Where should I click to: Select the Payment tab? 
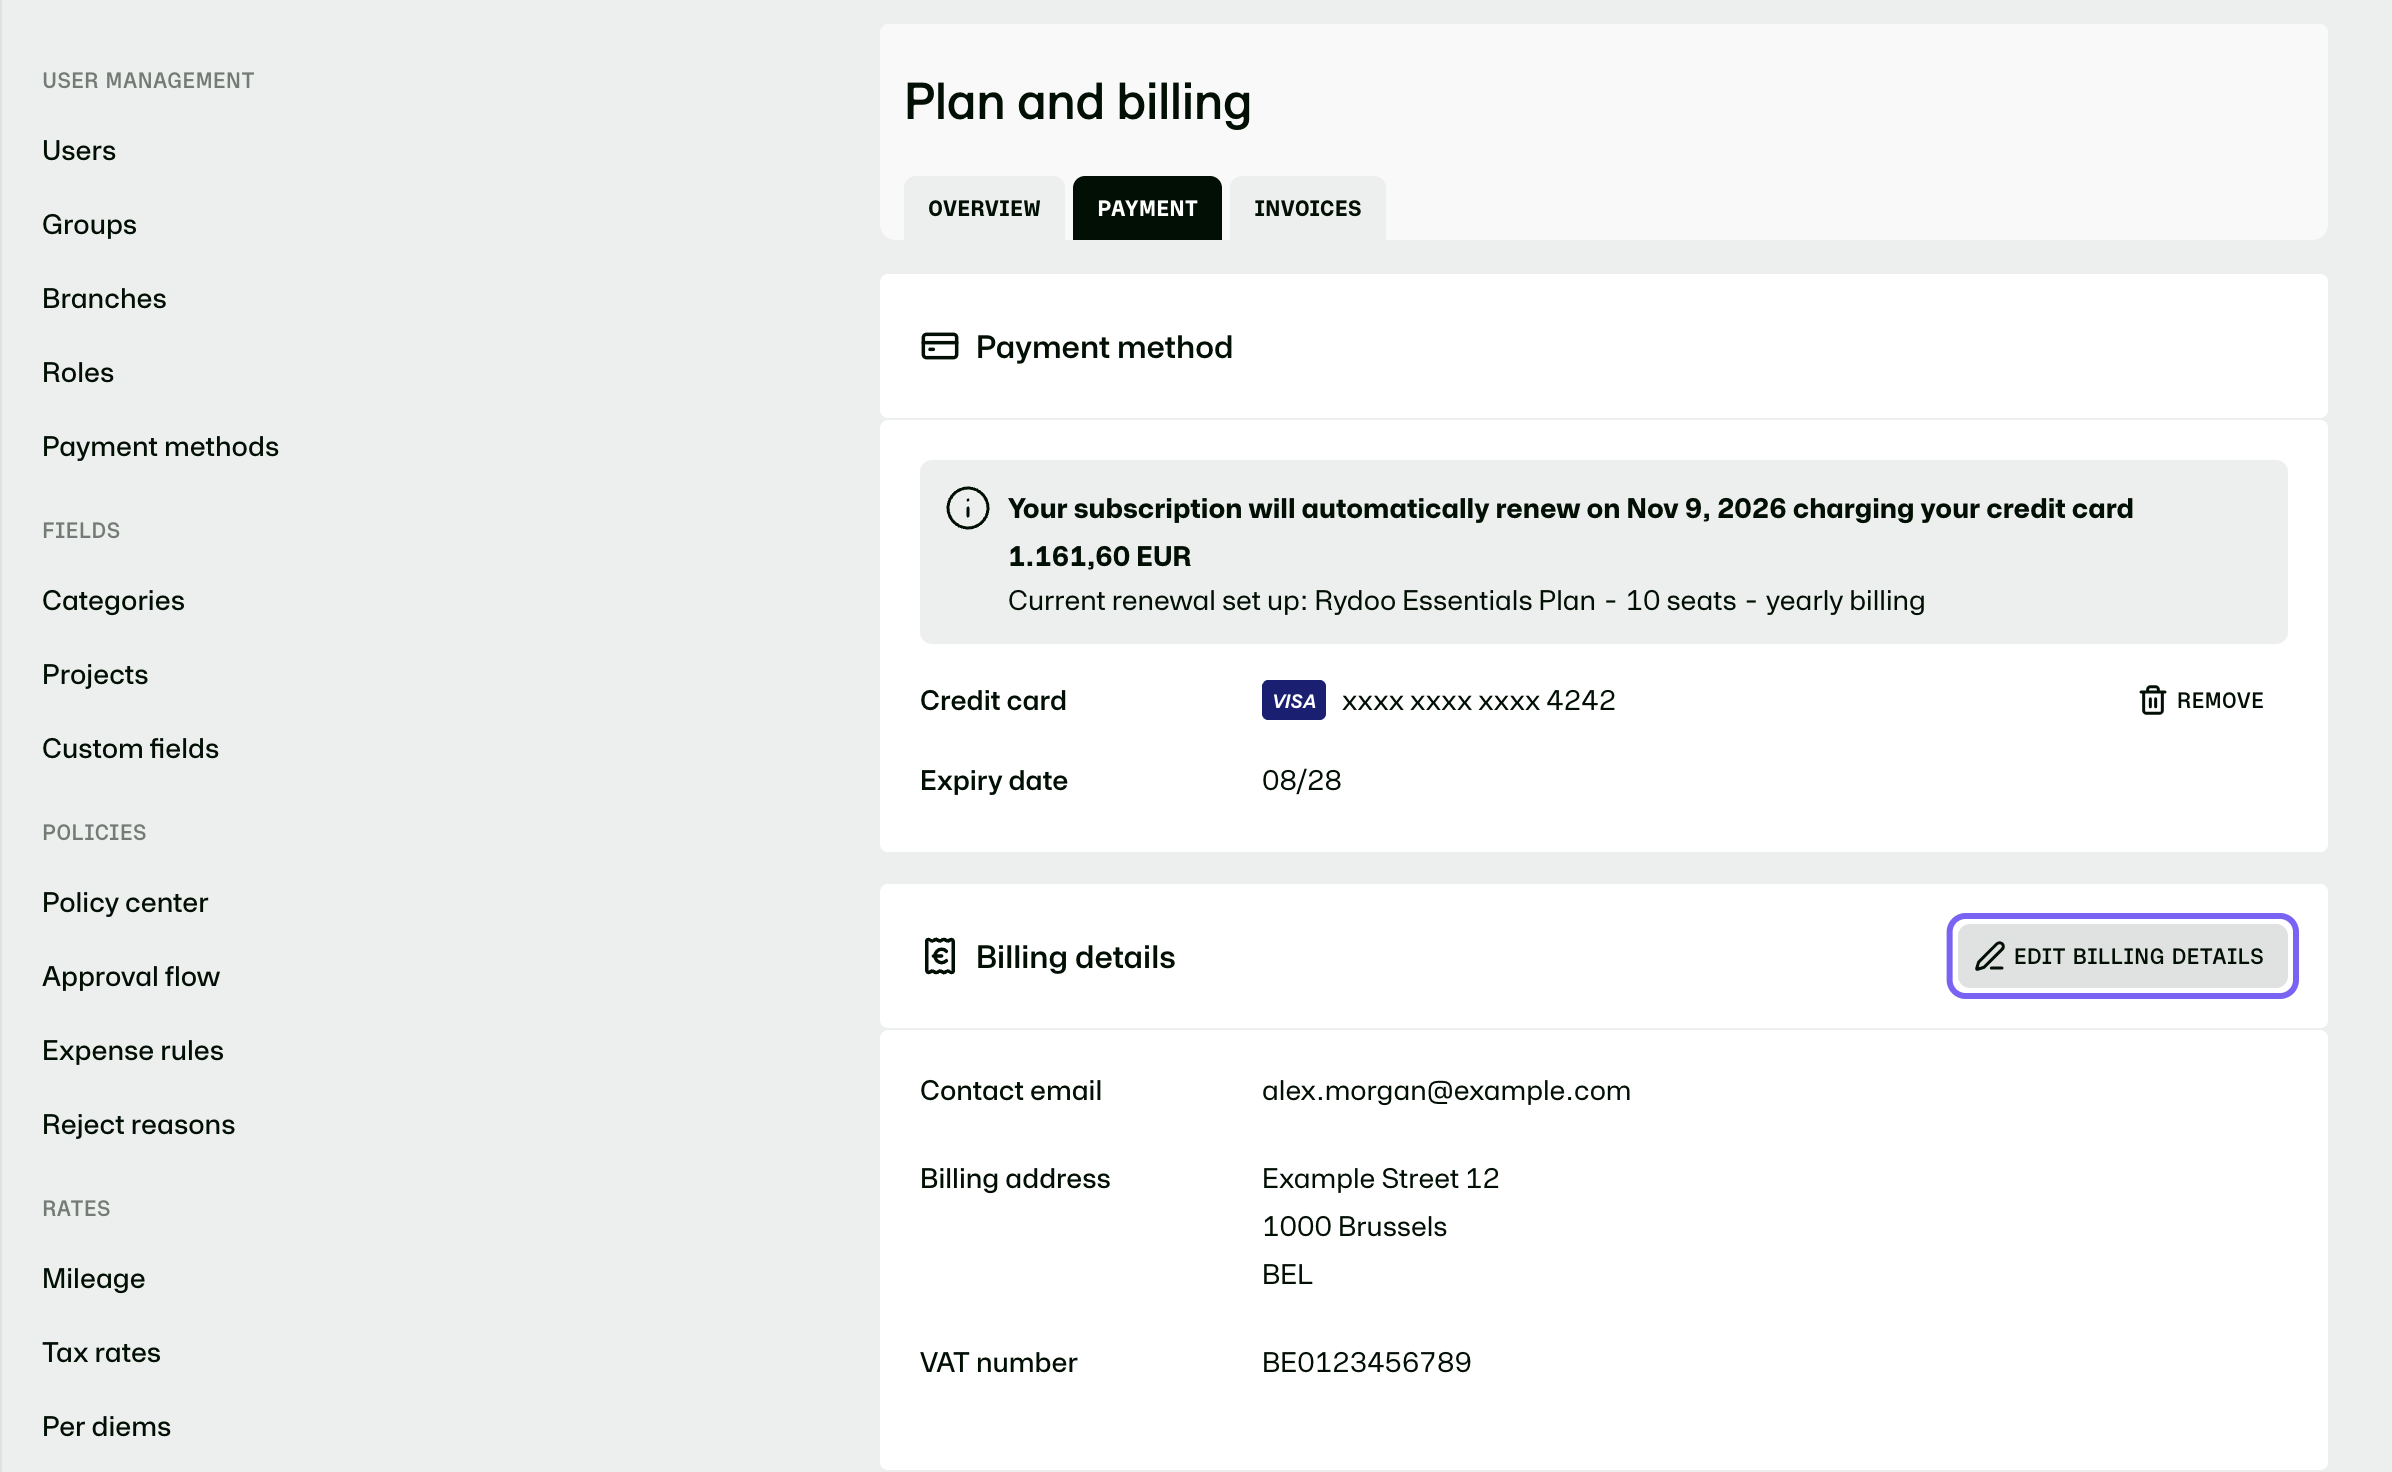[x=1147, y=208]
